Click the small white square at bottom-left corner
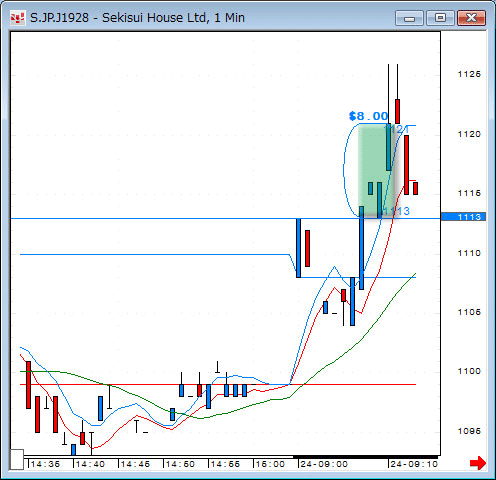The width and height of the screenshot is (496, 480). (x=17, y=459)
